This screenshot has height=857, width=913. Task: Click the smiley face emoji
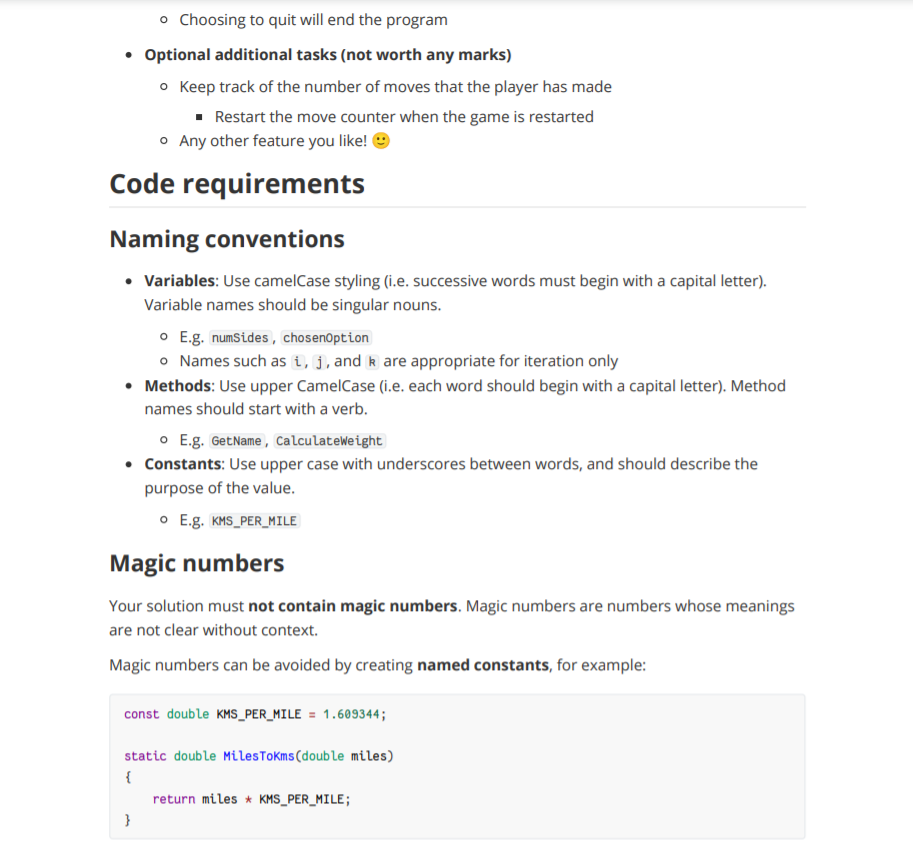381,141
